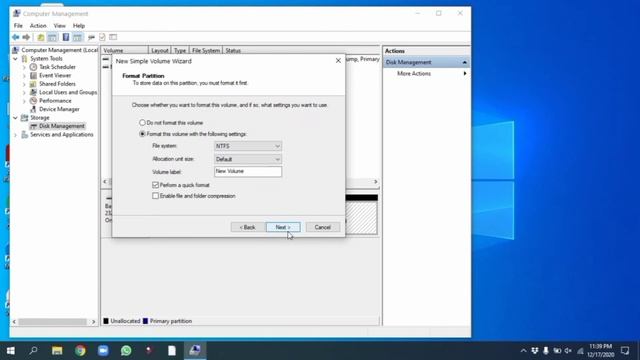Open taskbar search magnifier
The image size is (640, 360).
pyautogui.click(x=33, y=351)
